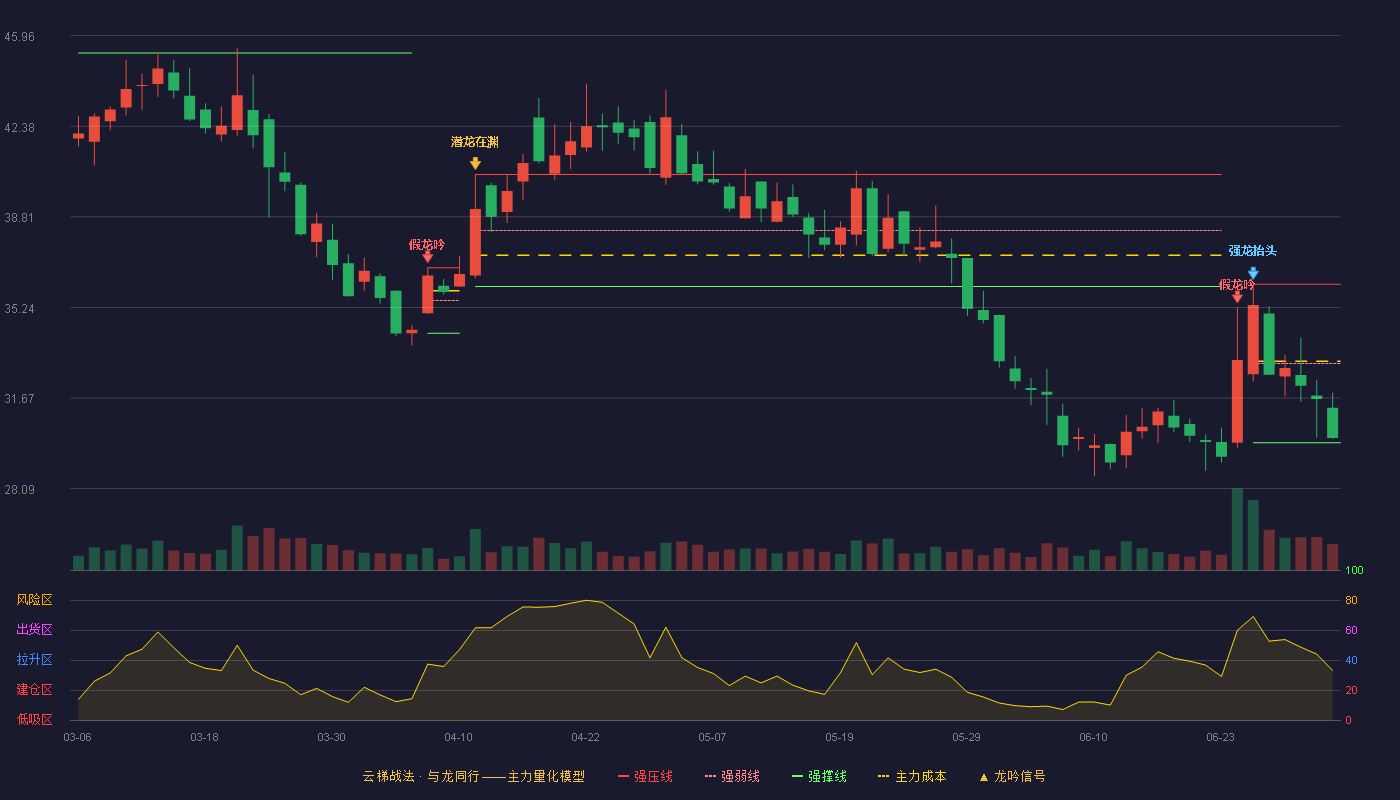Click the 38.81 price axis label
This screenshot has width=1400, height=800.
coord(19,217)
